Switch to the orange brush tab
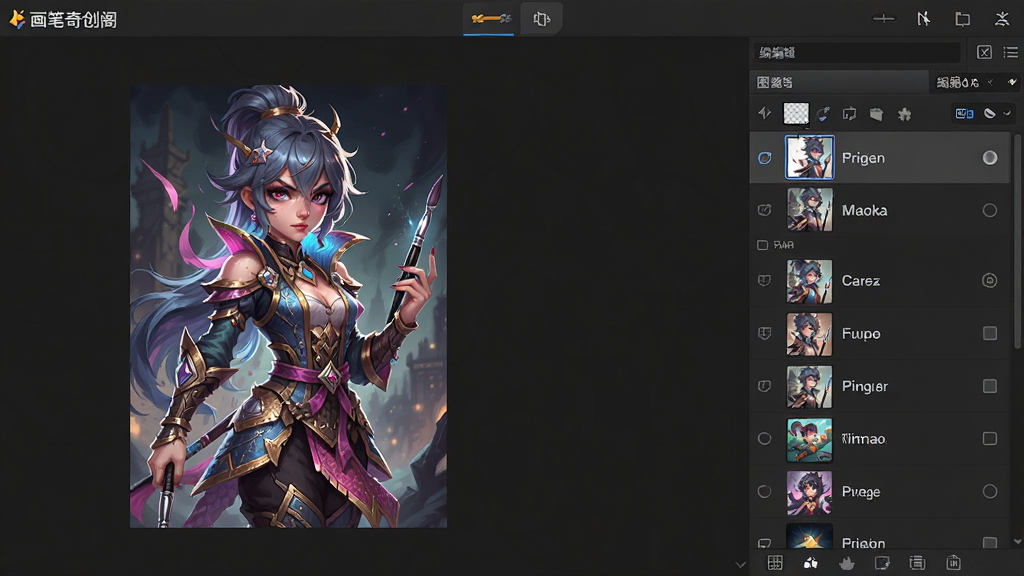This screenshot has height=576, width=1024. pyautogui.click(x=490, y=19)
